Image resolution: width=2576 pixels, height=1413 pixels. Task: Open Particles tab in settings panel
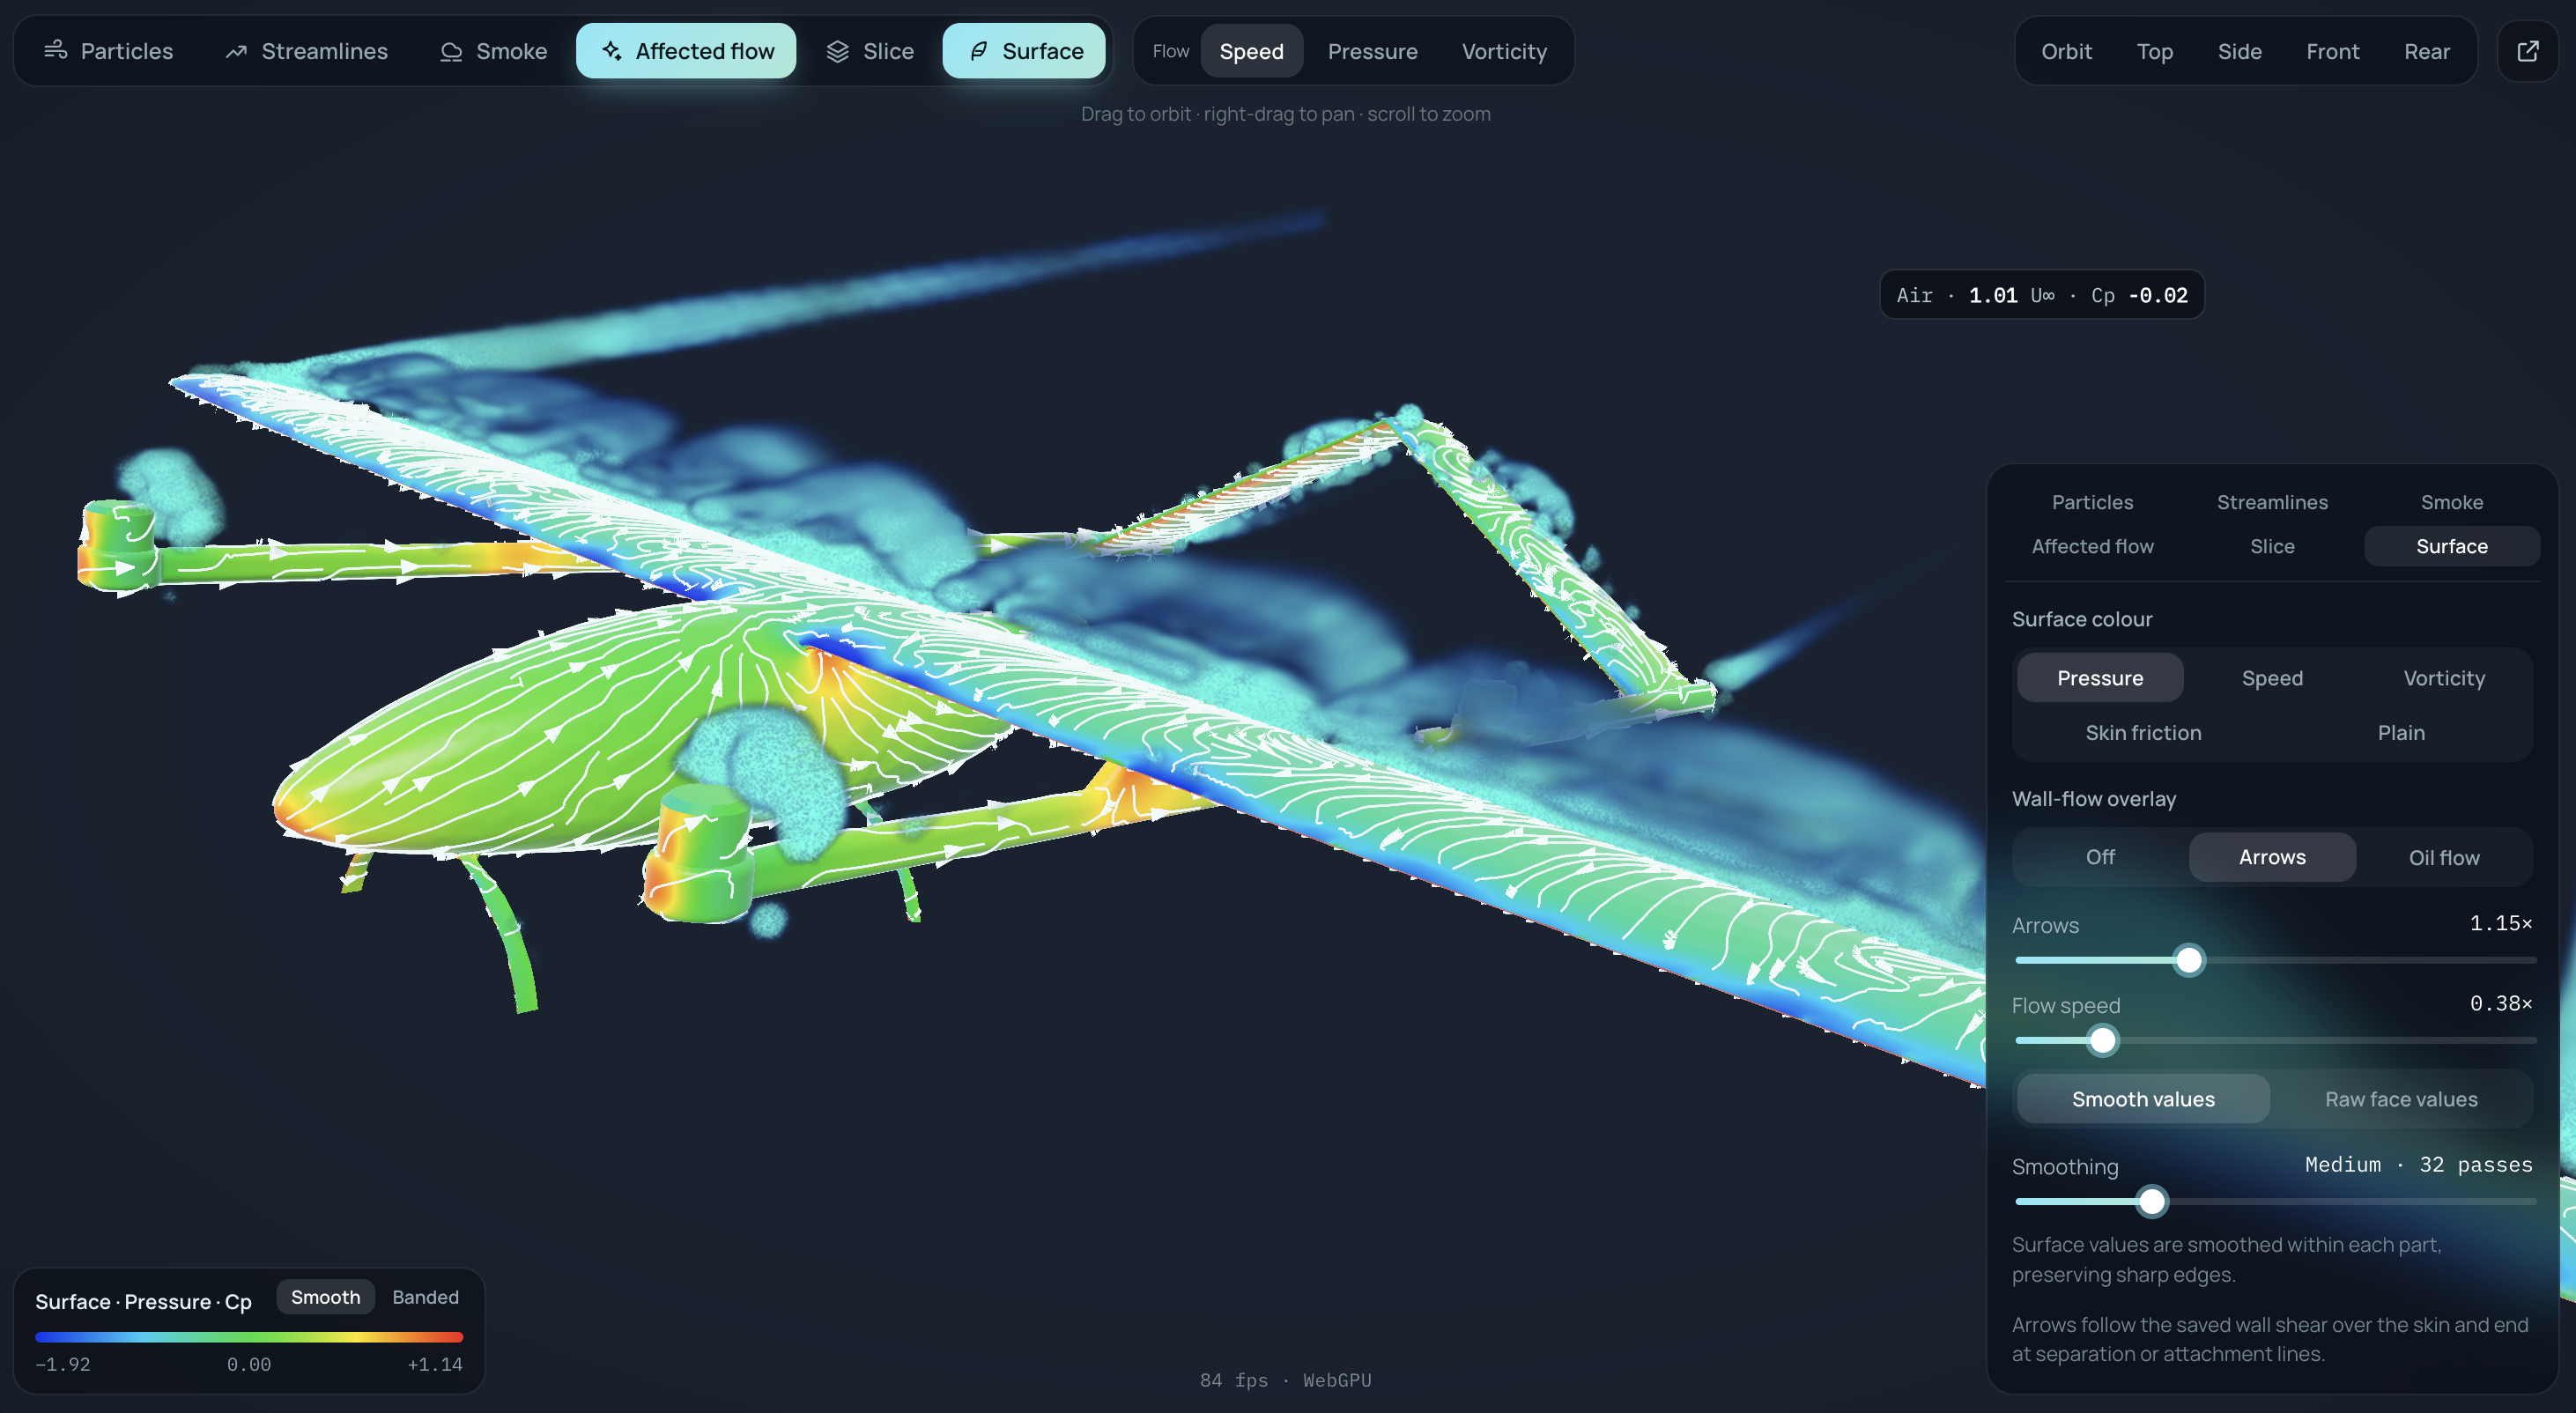click(2092, 502)
